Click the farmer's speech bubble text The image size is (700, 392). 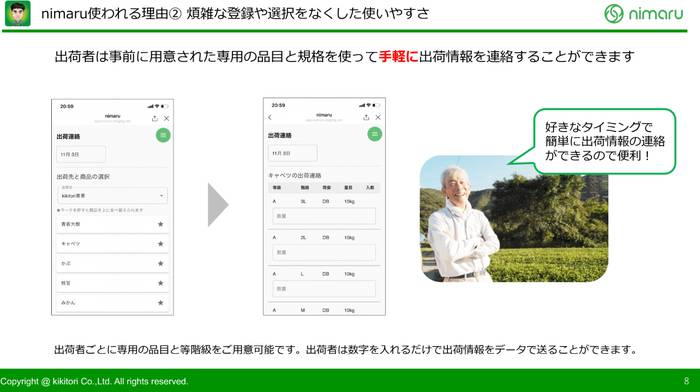click(605, 141)
